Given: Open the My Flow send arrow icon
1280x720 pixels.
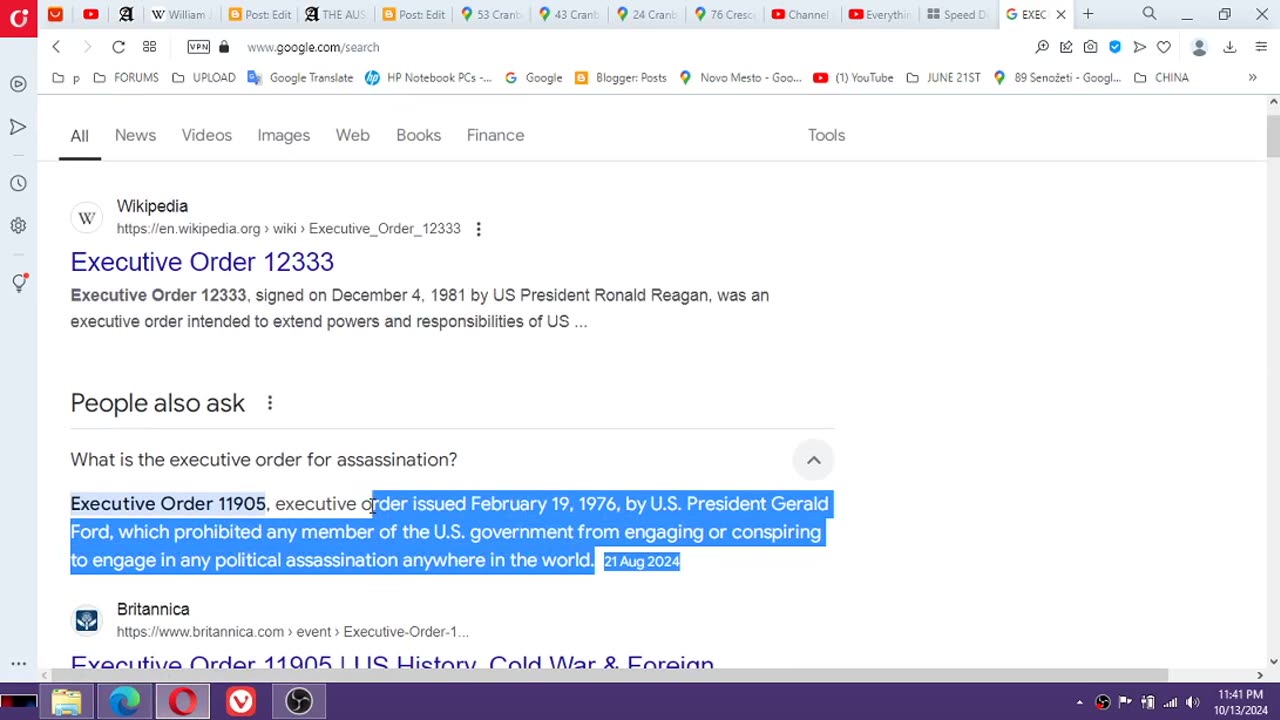Looking at the screenshot, I should [x=1139, y=47].
